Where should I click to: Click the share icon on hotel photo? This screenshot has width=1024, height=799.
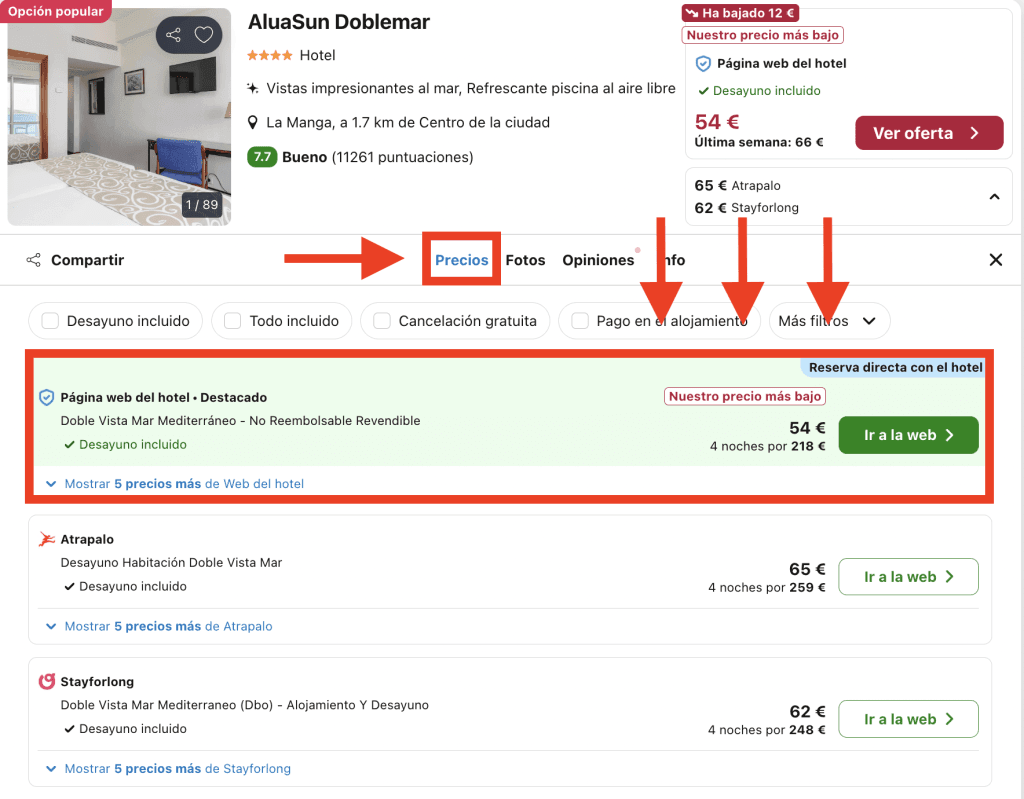[174, 35]
